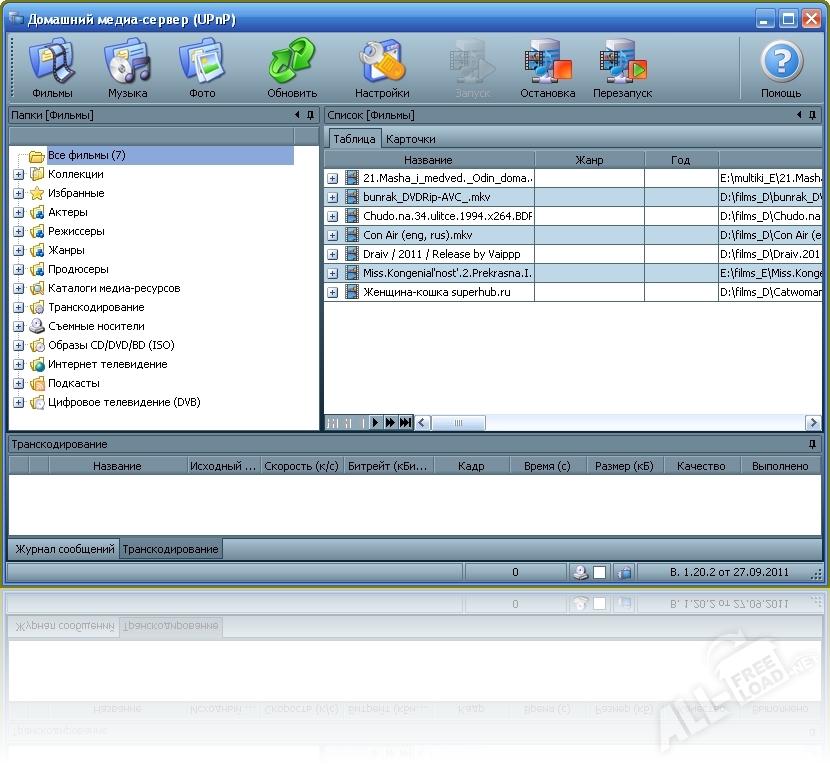Restart the server via Перезапуск
The width and height of the screenshot is (830, 764).
(x=622, y=69)
